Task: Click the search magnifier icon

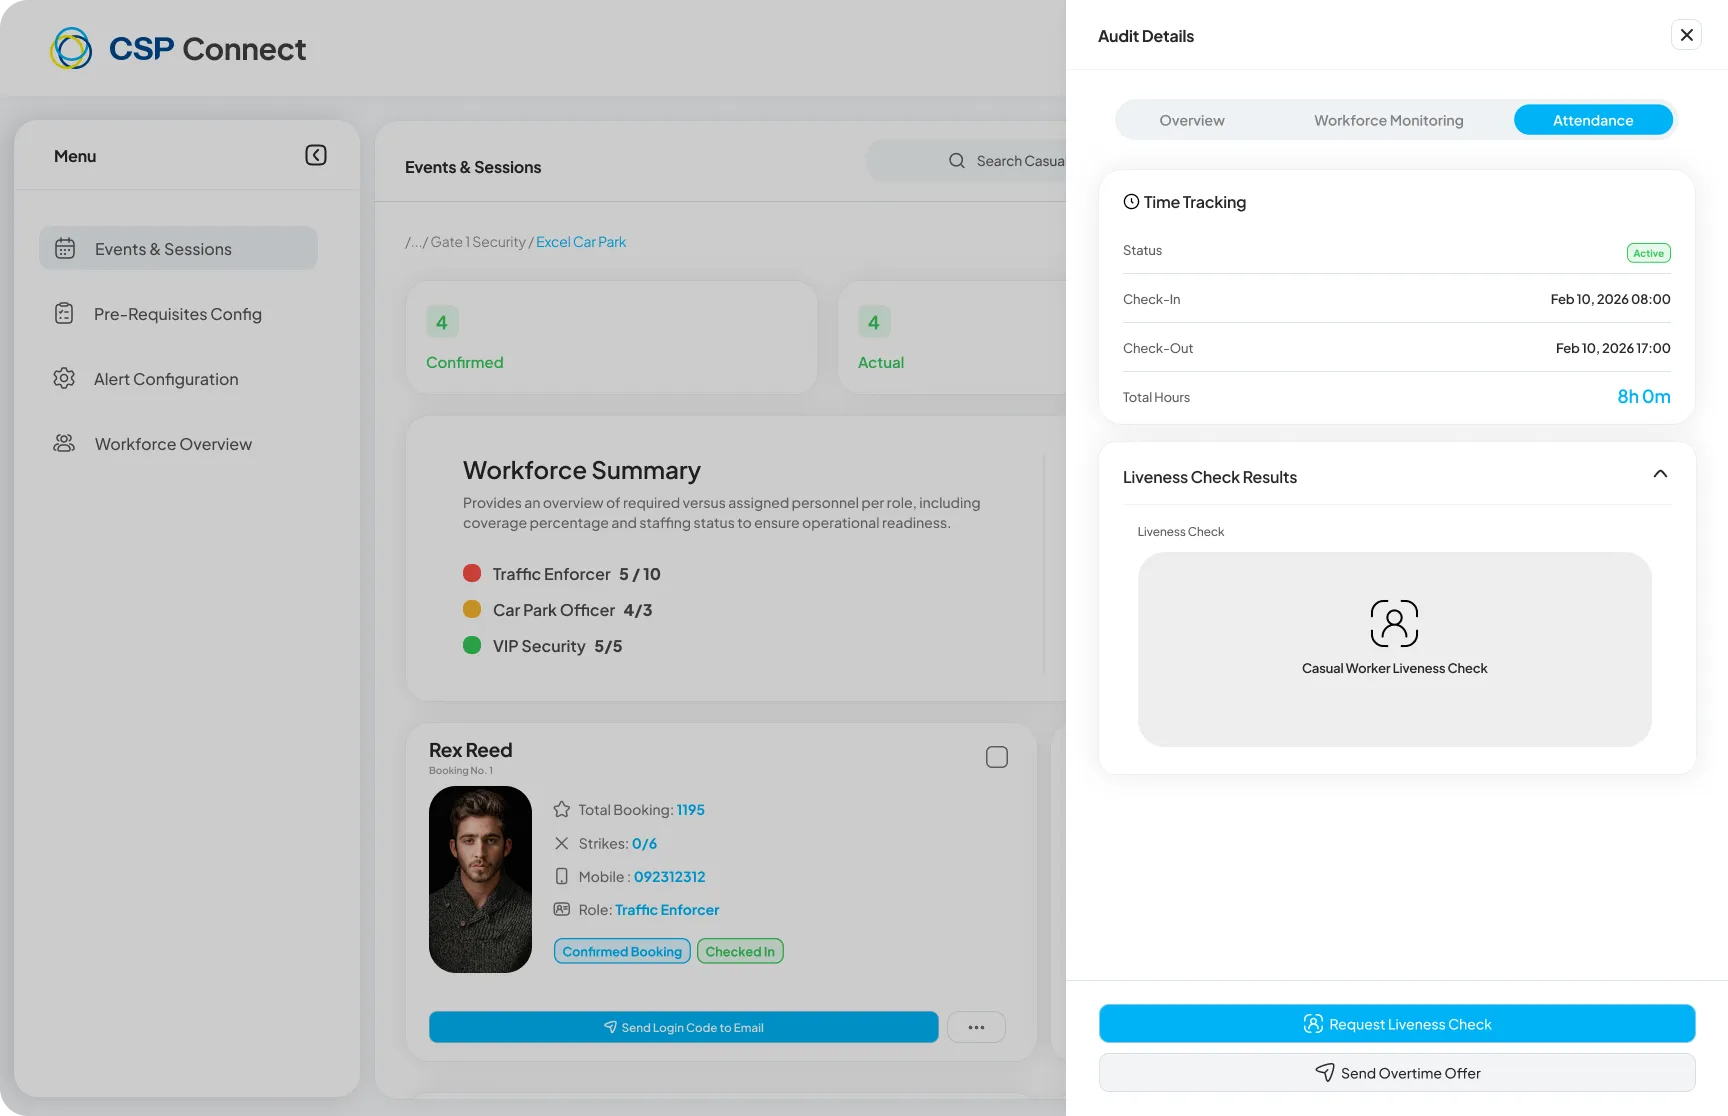Action: 957,161
